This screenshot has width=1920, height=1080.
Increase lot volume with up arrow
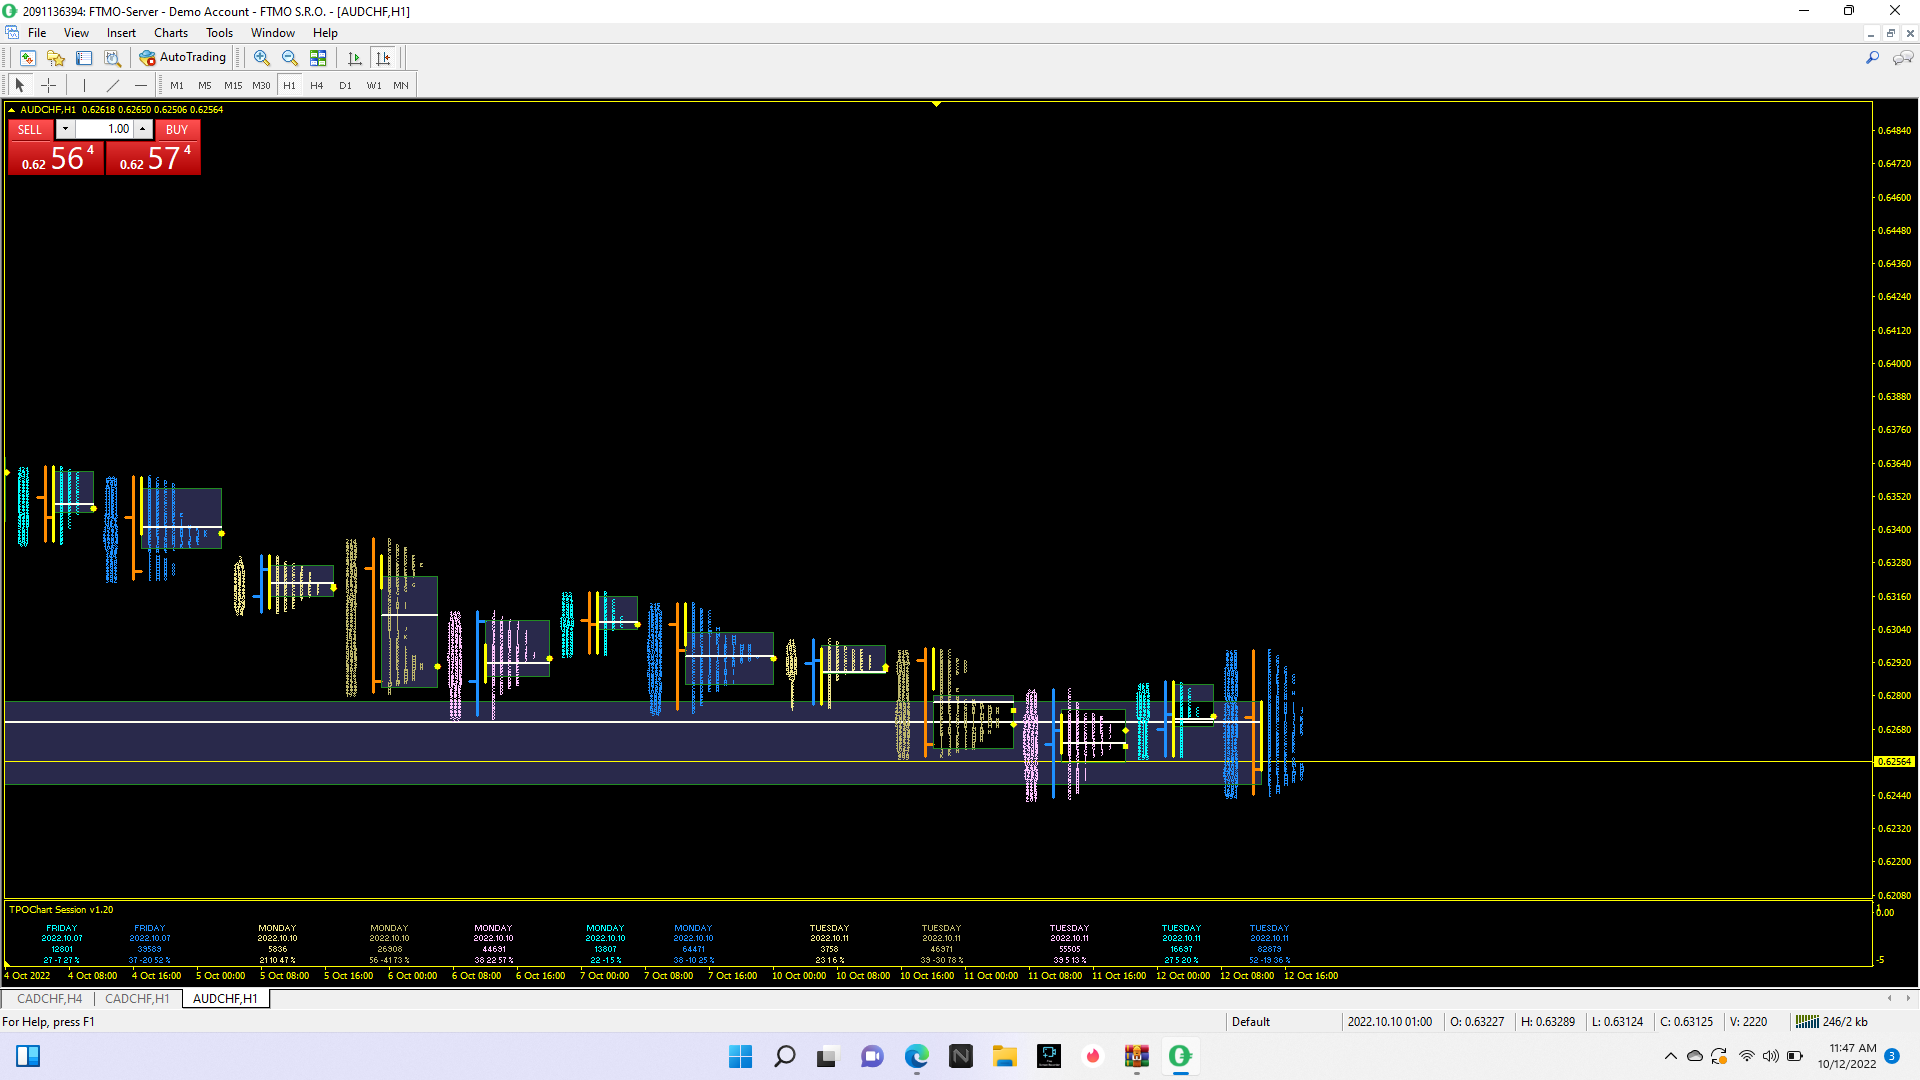tap(143, 129)
